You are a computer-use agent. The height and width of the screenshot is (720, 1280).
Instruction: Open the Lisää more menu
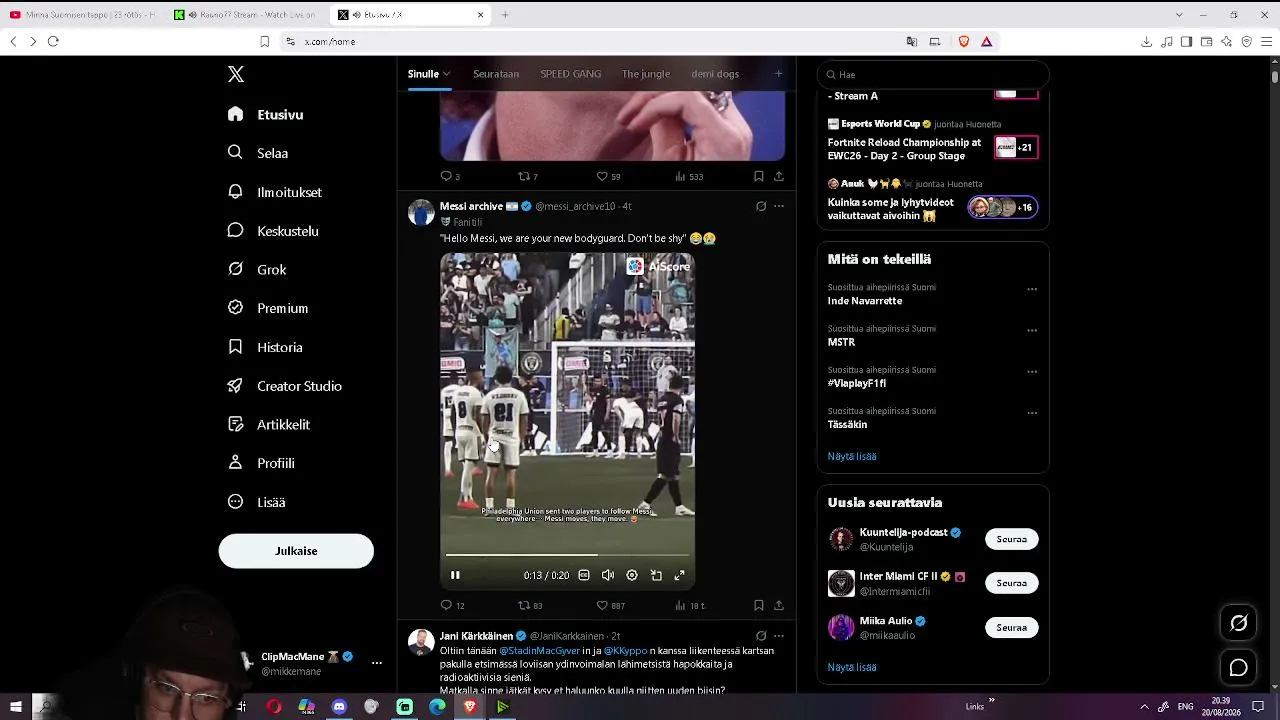pos(256,502)
